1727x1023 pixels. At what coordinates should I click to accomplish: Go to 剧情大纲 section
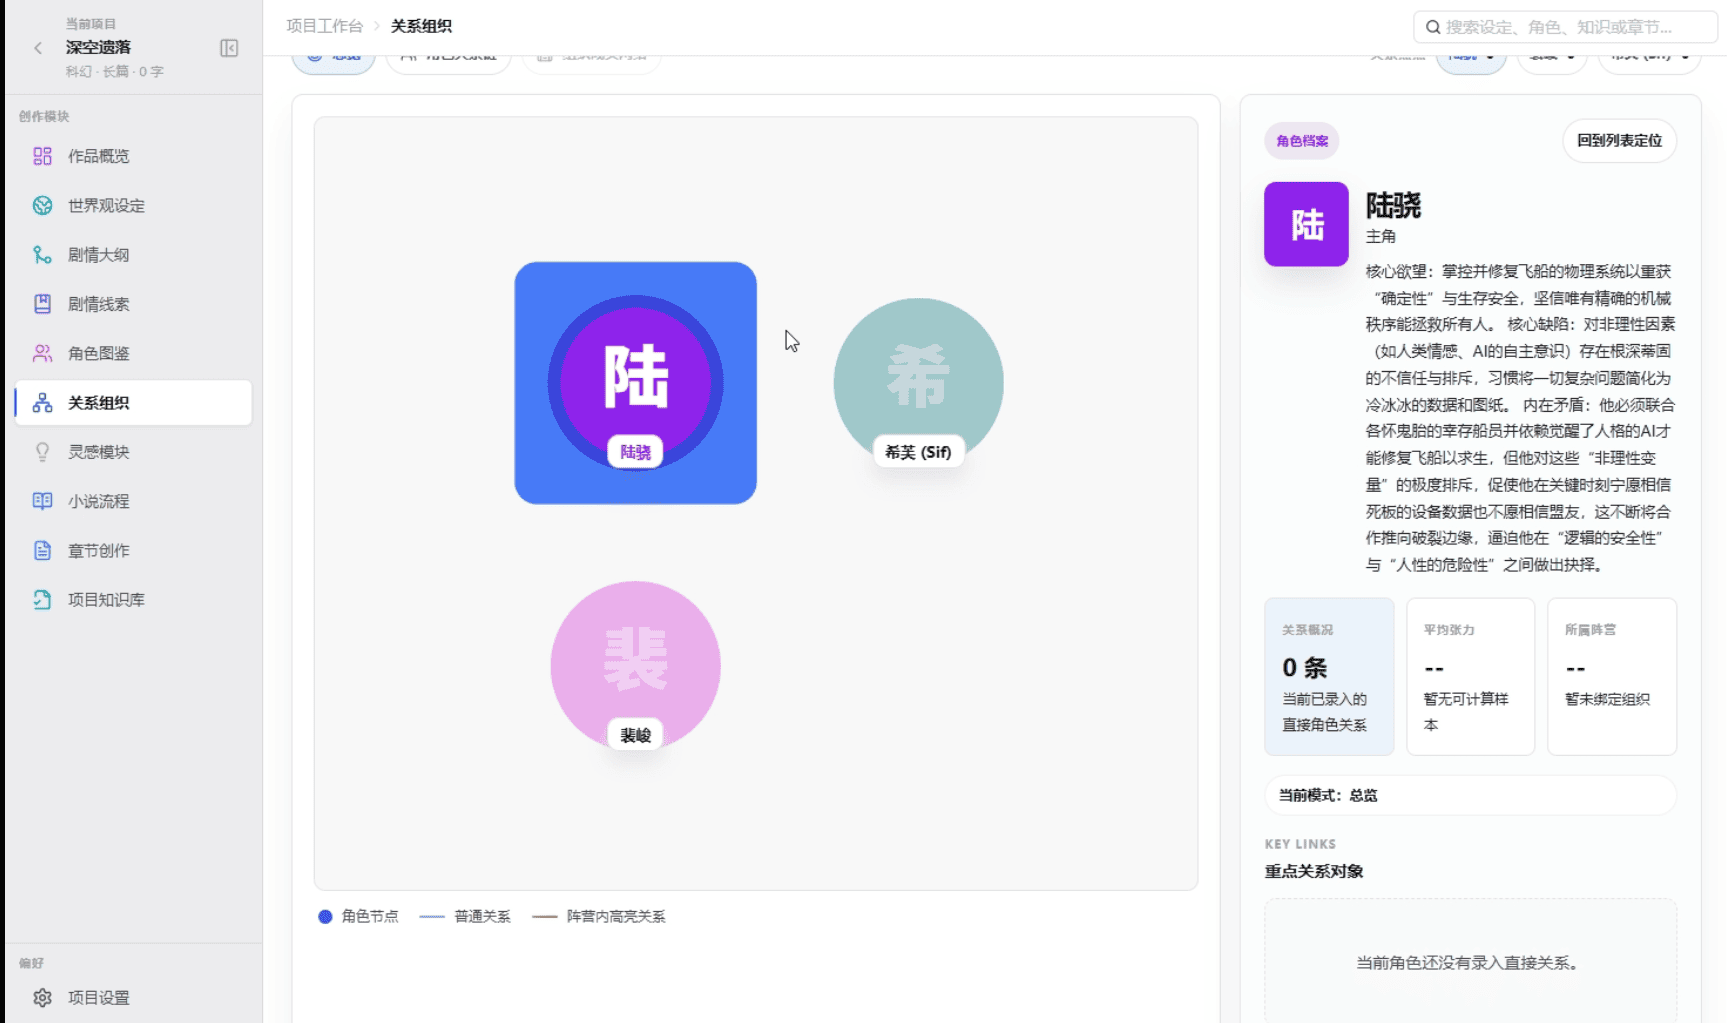pyautogui.click(x=133, y=254)
